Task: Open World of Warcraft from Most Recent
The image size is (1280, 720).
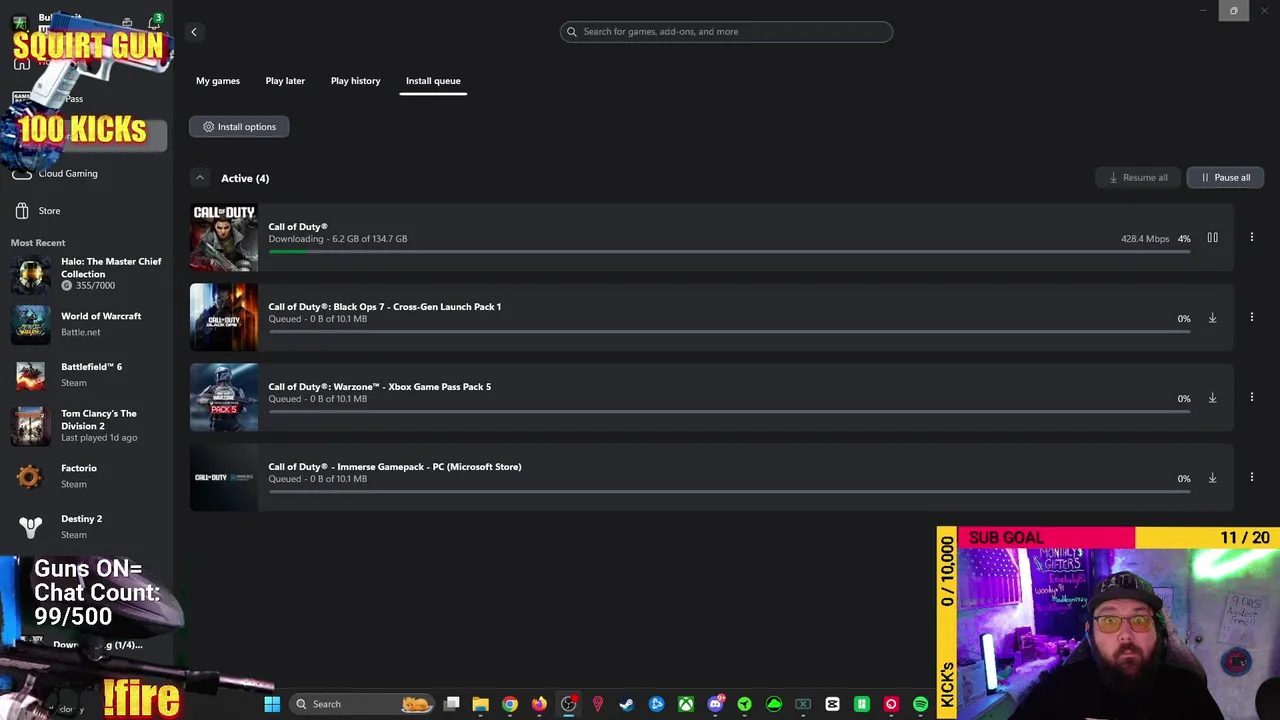Action: pyautogui.click(x=88, y=324)
